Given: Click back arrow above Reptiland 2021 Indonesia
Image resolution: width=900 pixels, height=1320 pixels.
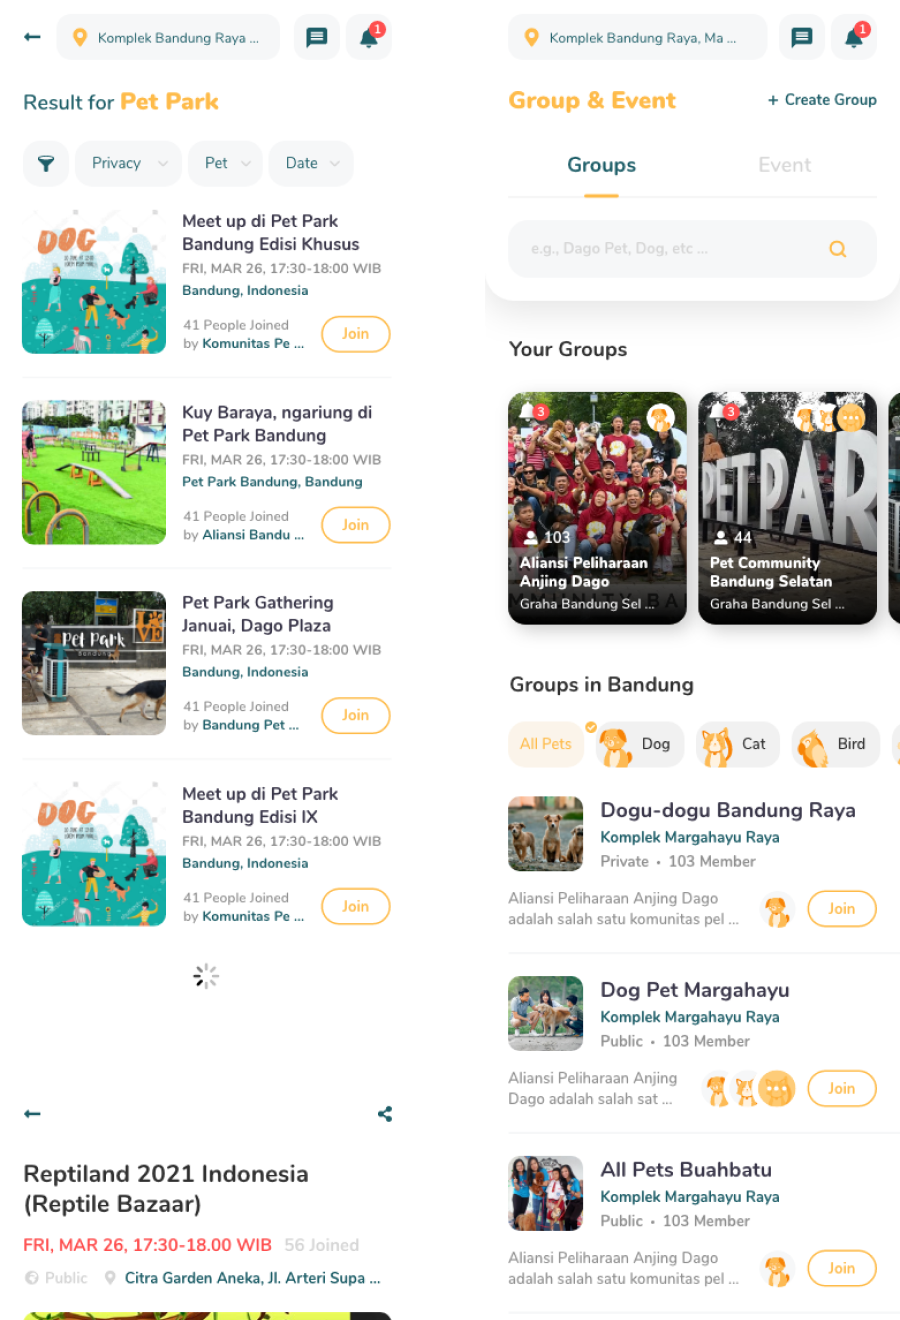Looking at the screenshot, I should tap(32, 1114).
